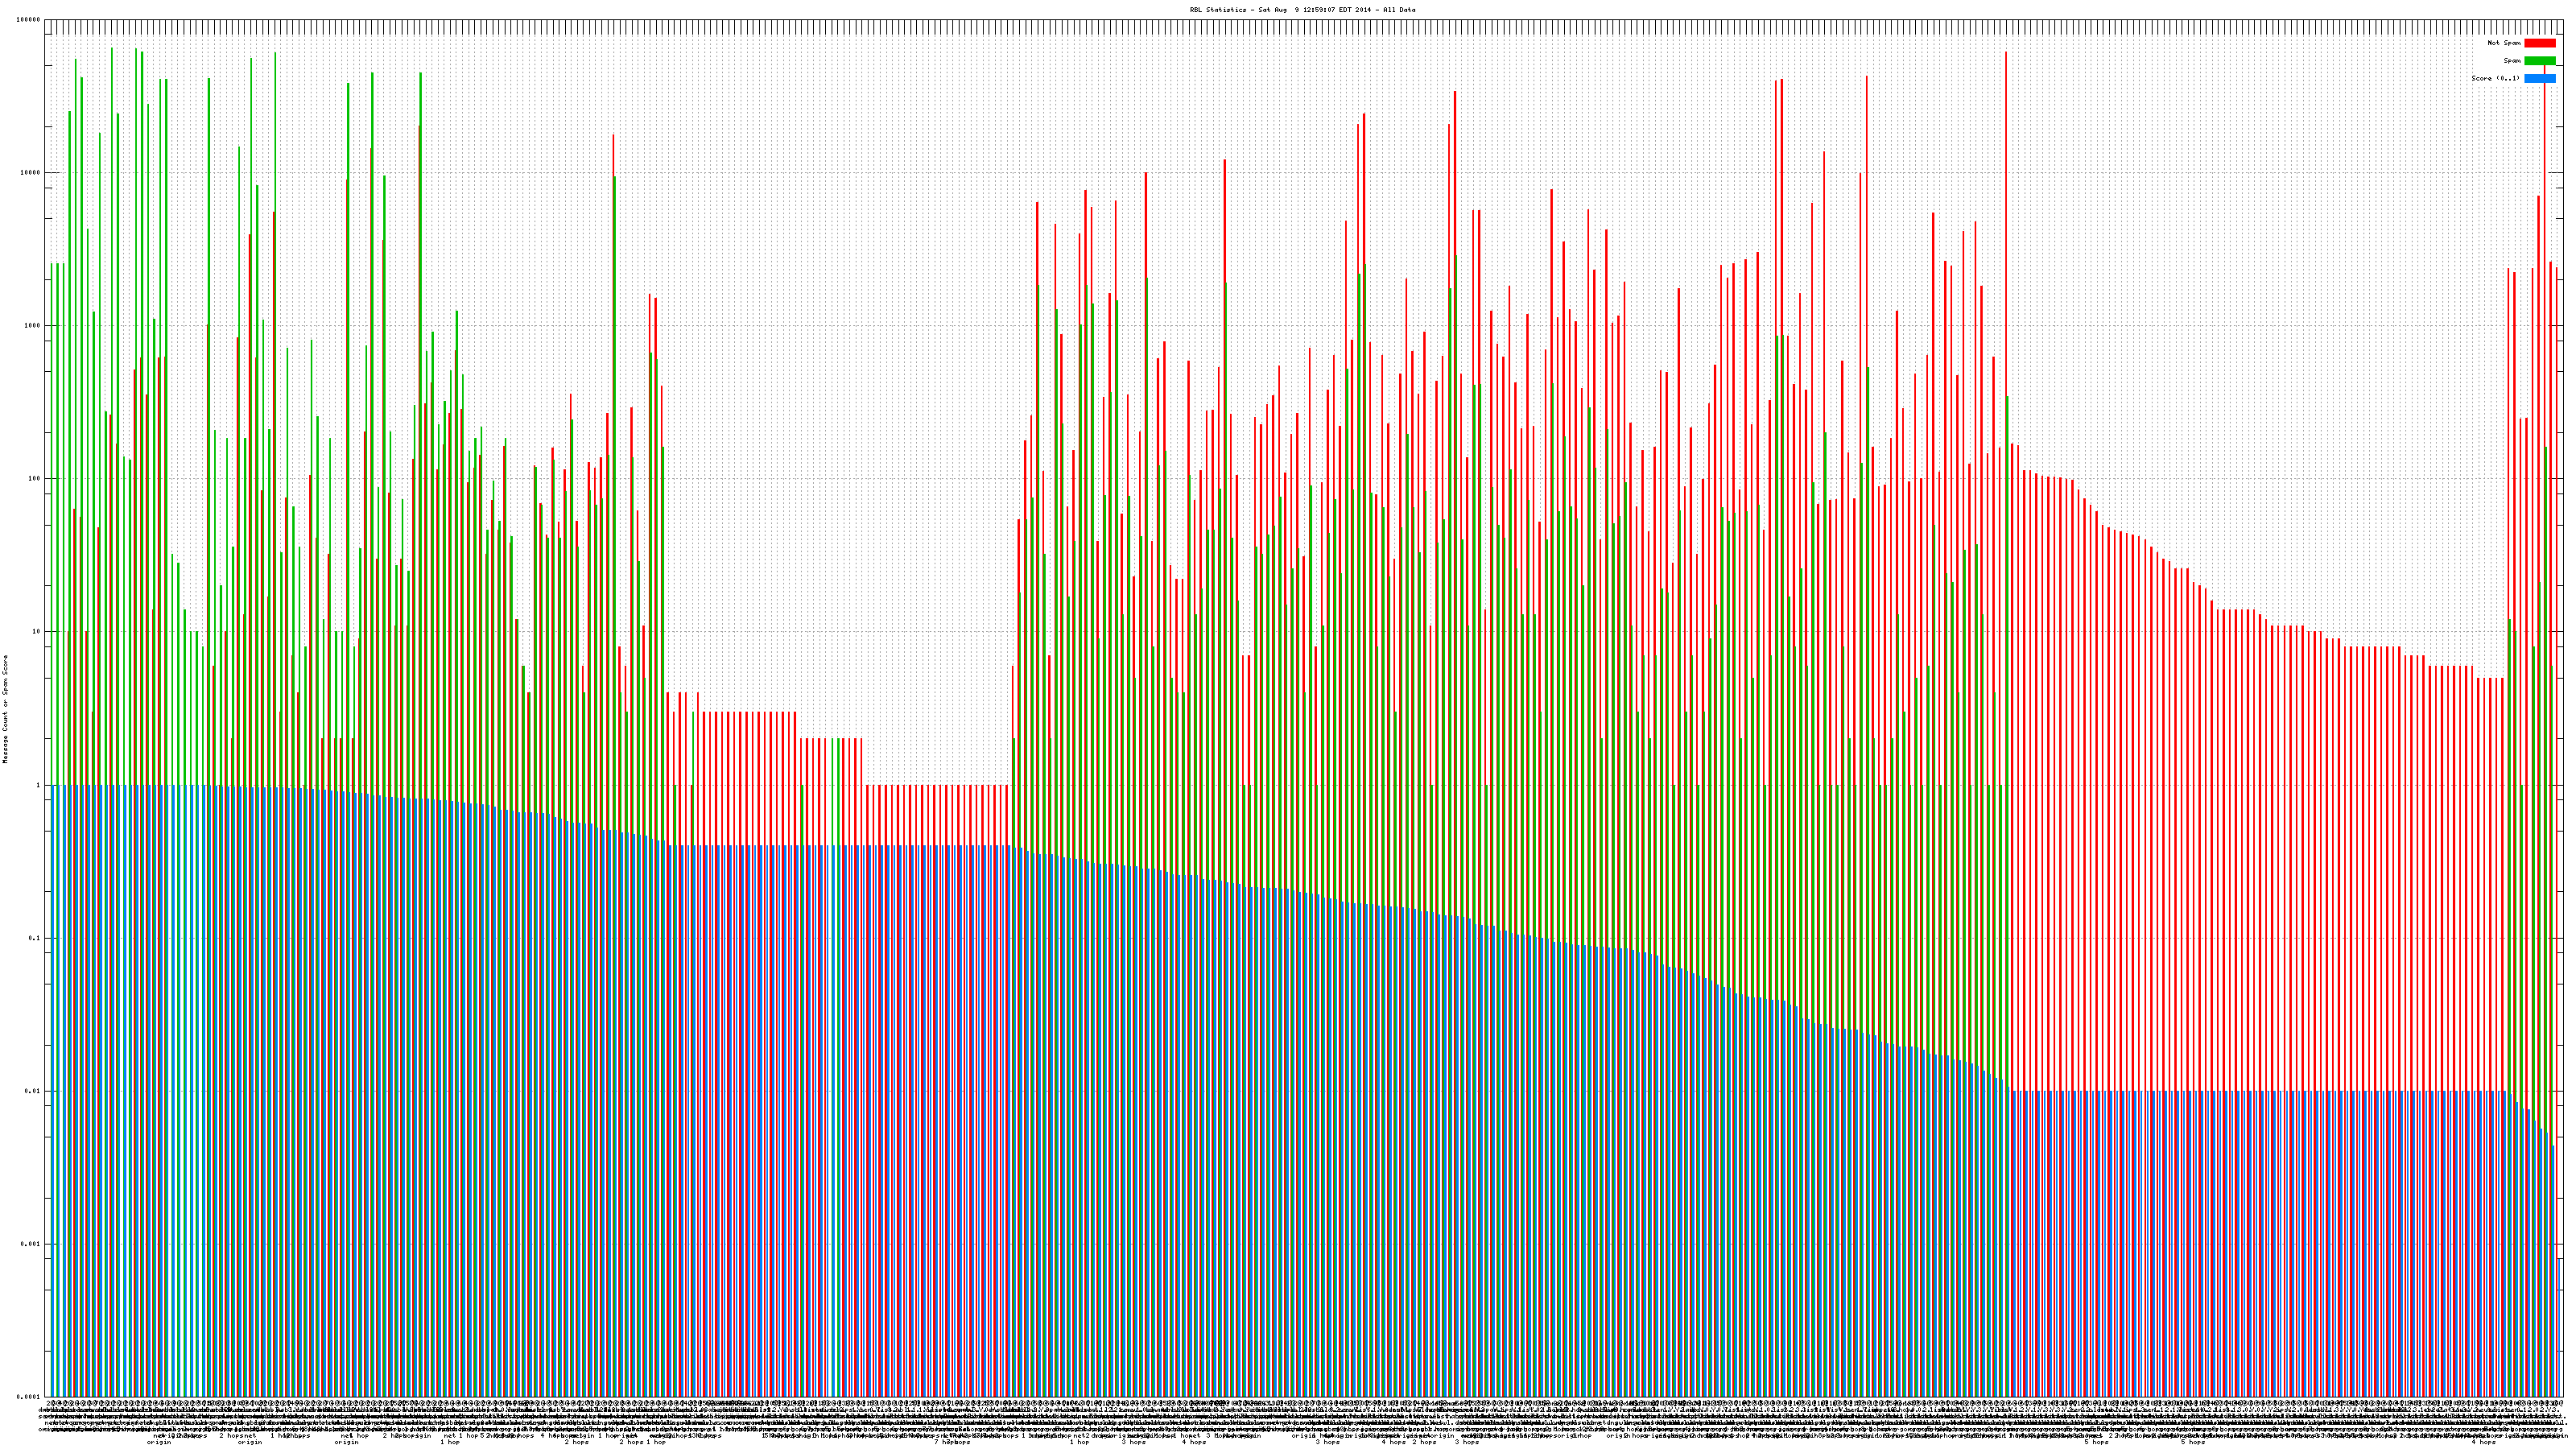The image size is (2576, 1449).
Task: Click the 0.001 y-axis tick label
Action: coord(31,1244)
